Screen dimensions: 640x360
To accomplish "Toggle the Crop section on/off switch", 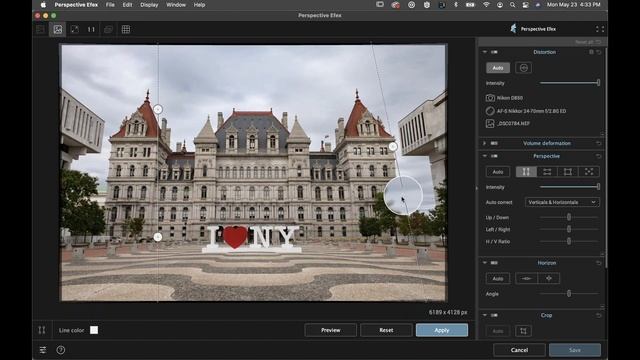I will tap(494, 315).
